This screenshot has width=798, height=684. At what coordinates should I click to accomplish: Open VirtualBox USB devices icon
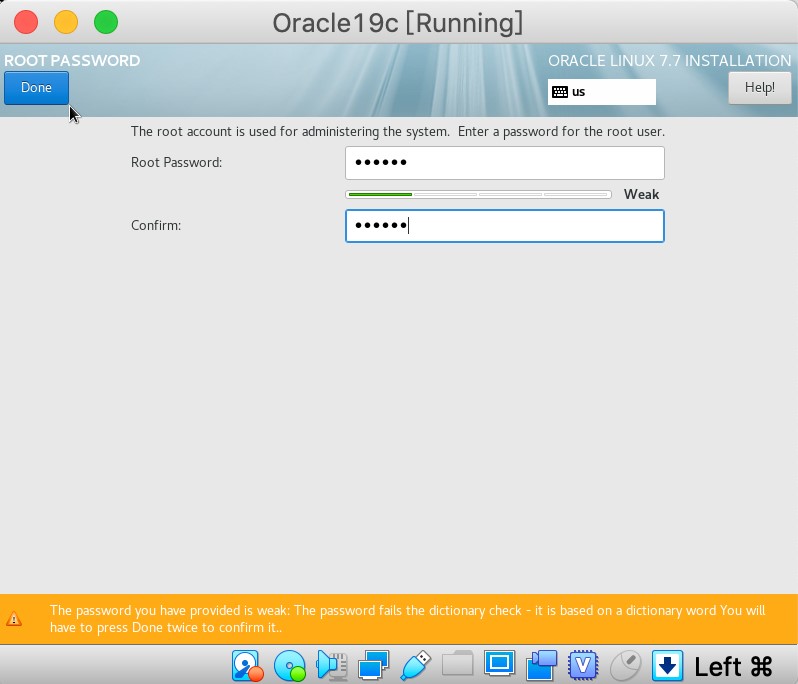tap(415, 665)
